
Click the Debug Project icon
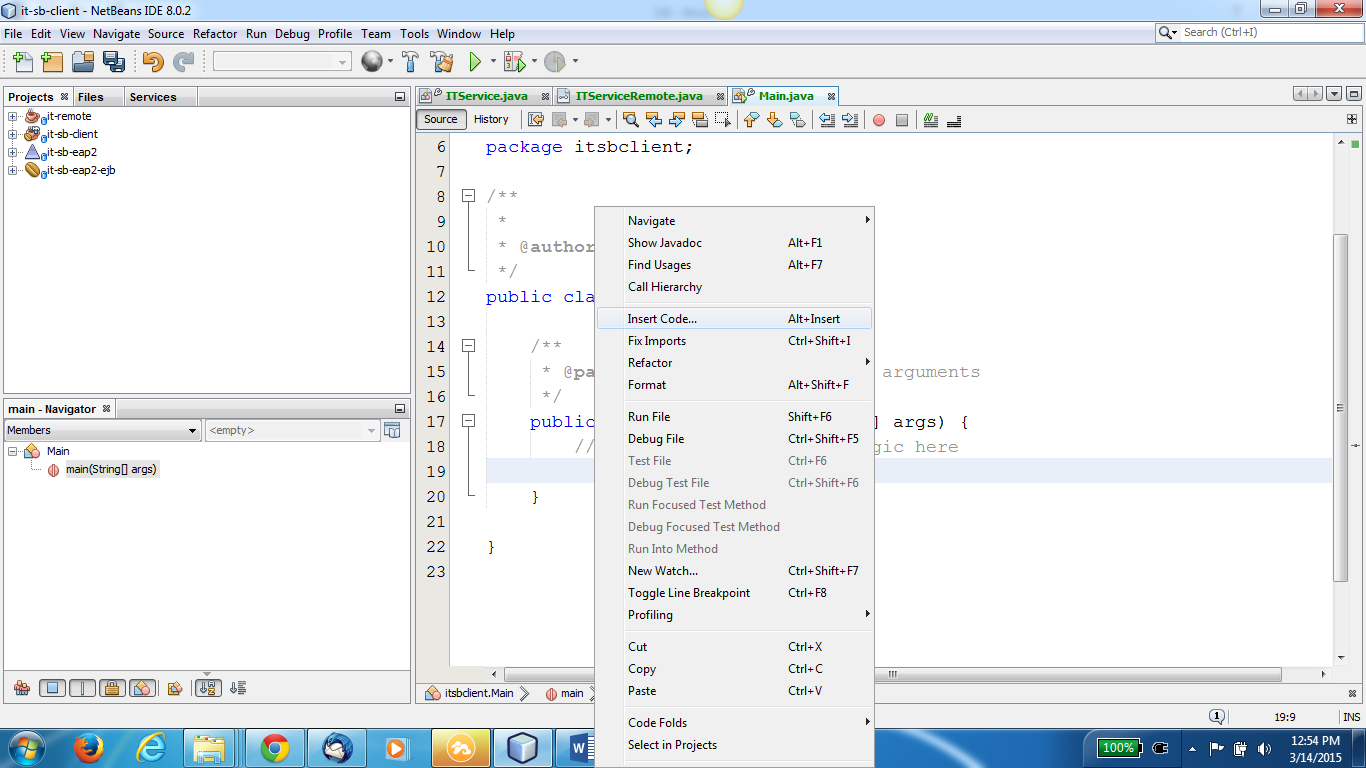point(514,62)
